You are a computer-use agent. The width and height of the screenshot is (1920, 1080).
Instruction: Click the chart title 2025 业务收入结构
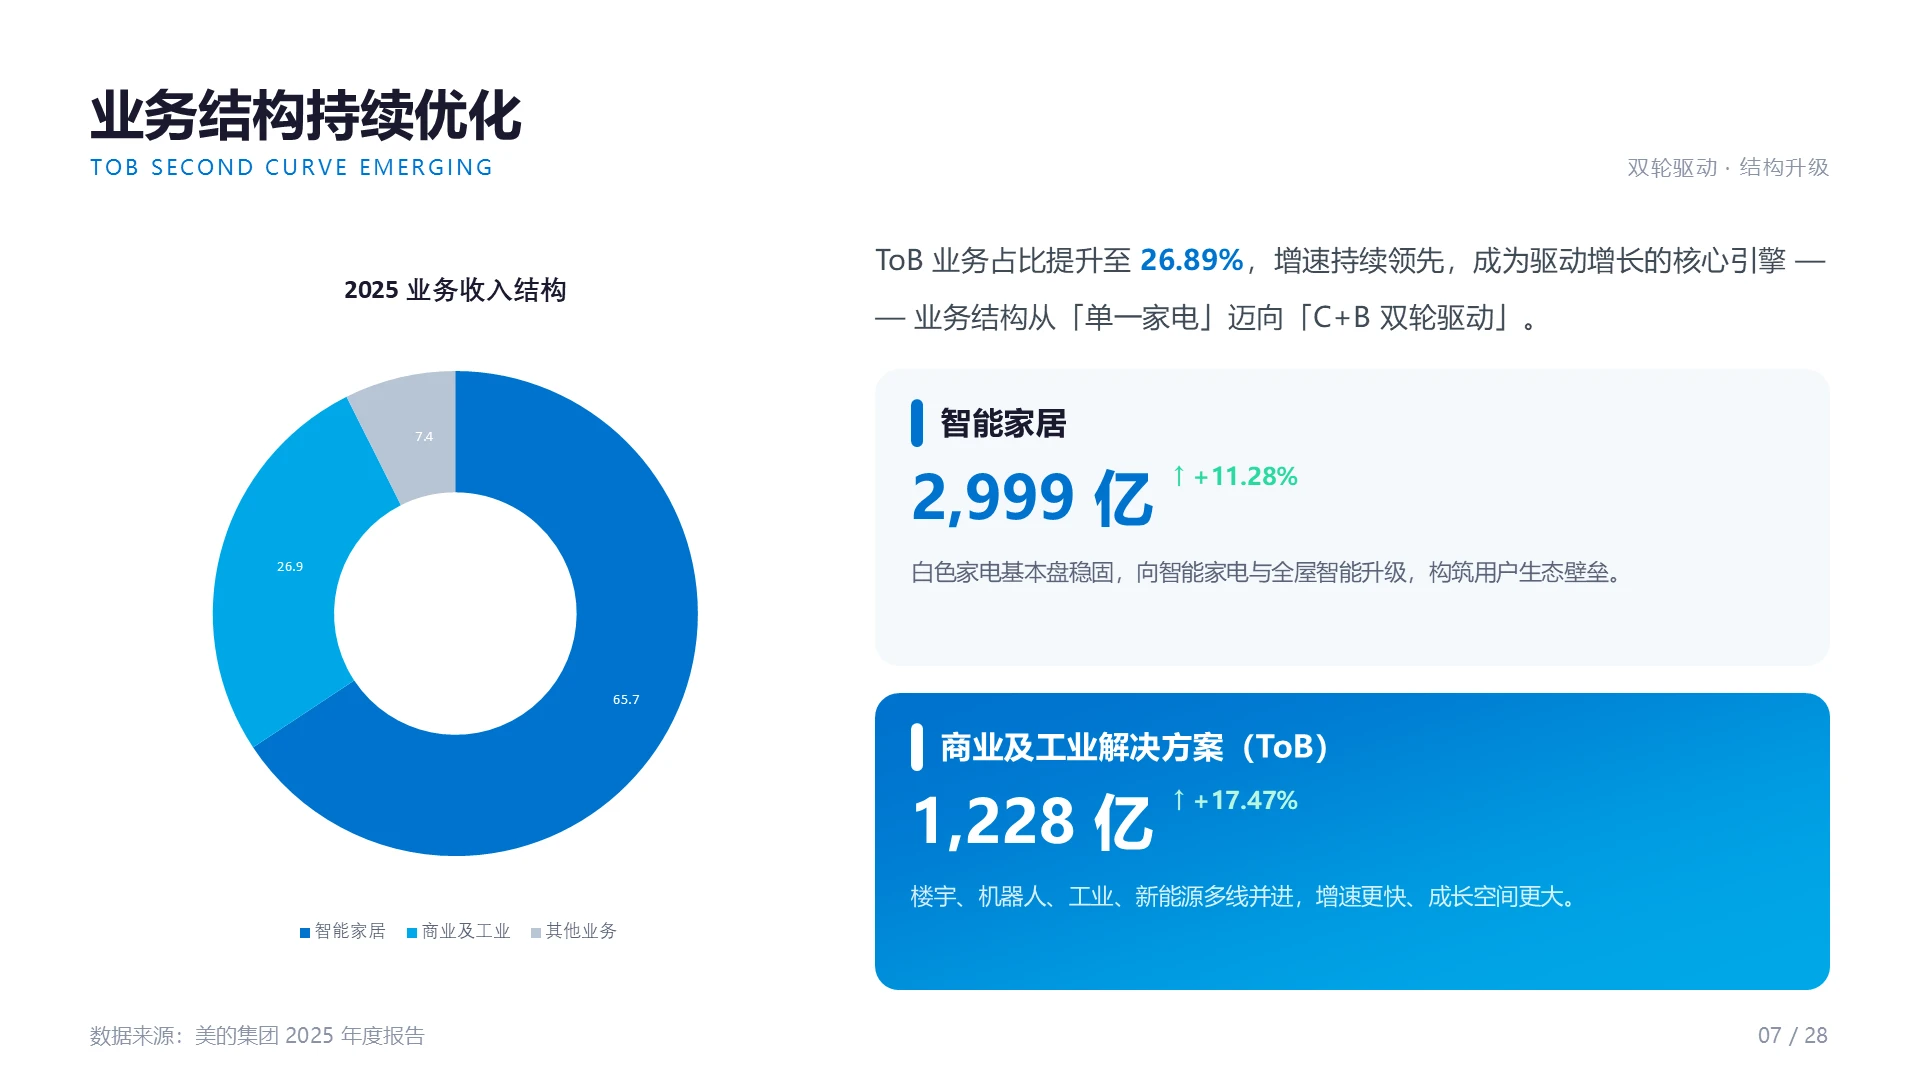[455, 290]
